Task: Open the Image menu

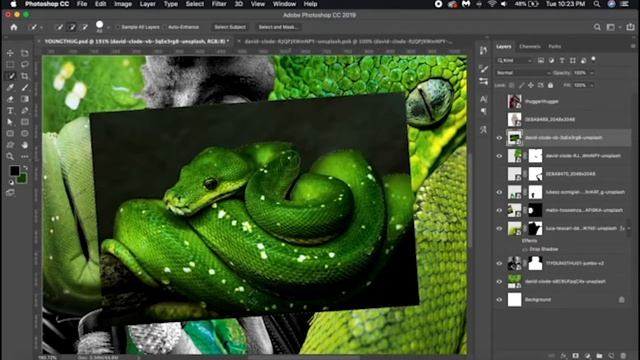Action: (123, 4)
